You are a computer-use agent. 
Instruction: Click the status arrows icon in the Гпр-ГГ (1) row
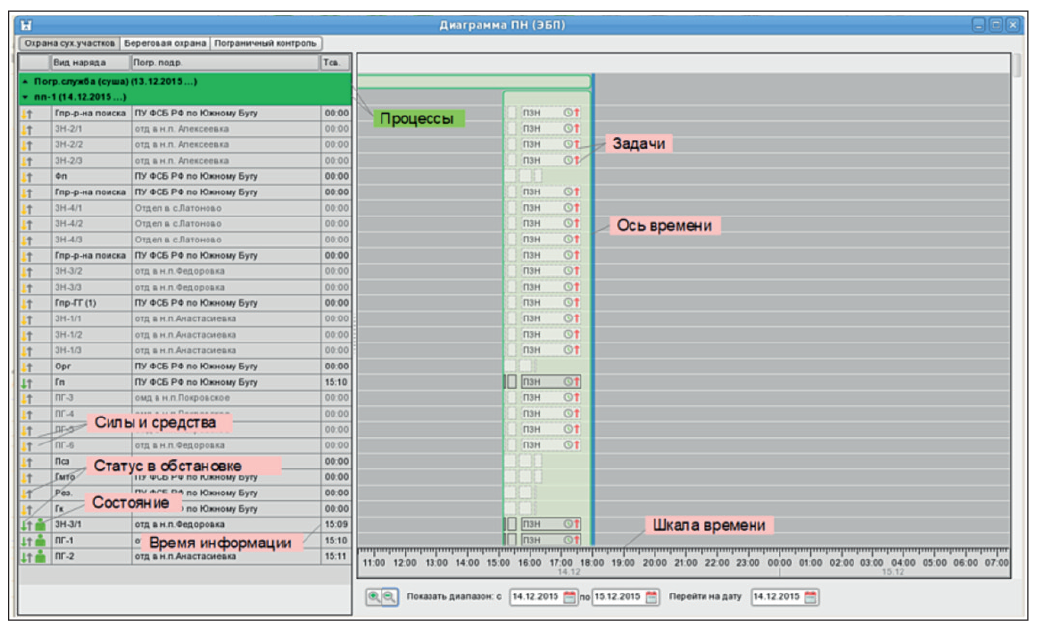click(27, 303)
